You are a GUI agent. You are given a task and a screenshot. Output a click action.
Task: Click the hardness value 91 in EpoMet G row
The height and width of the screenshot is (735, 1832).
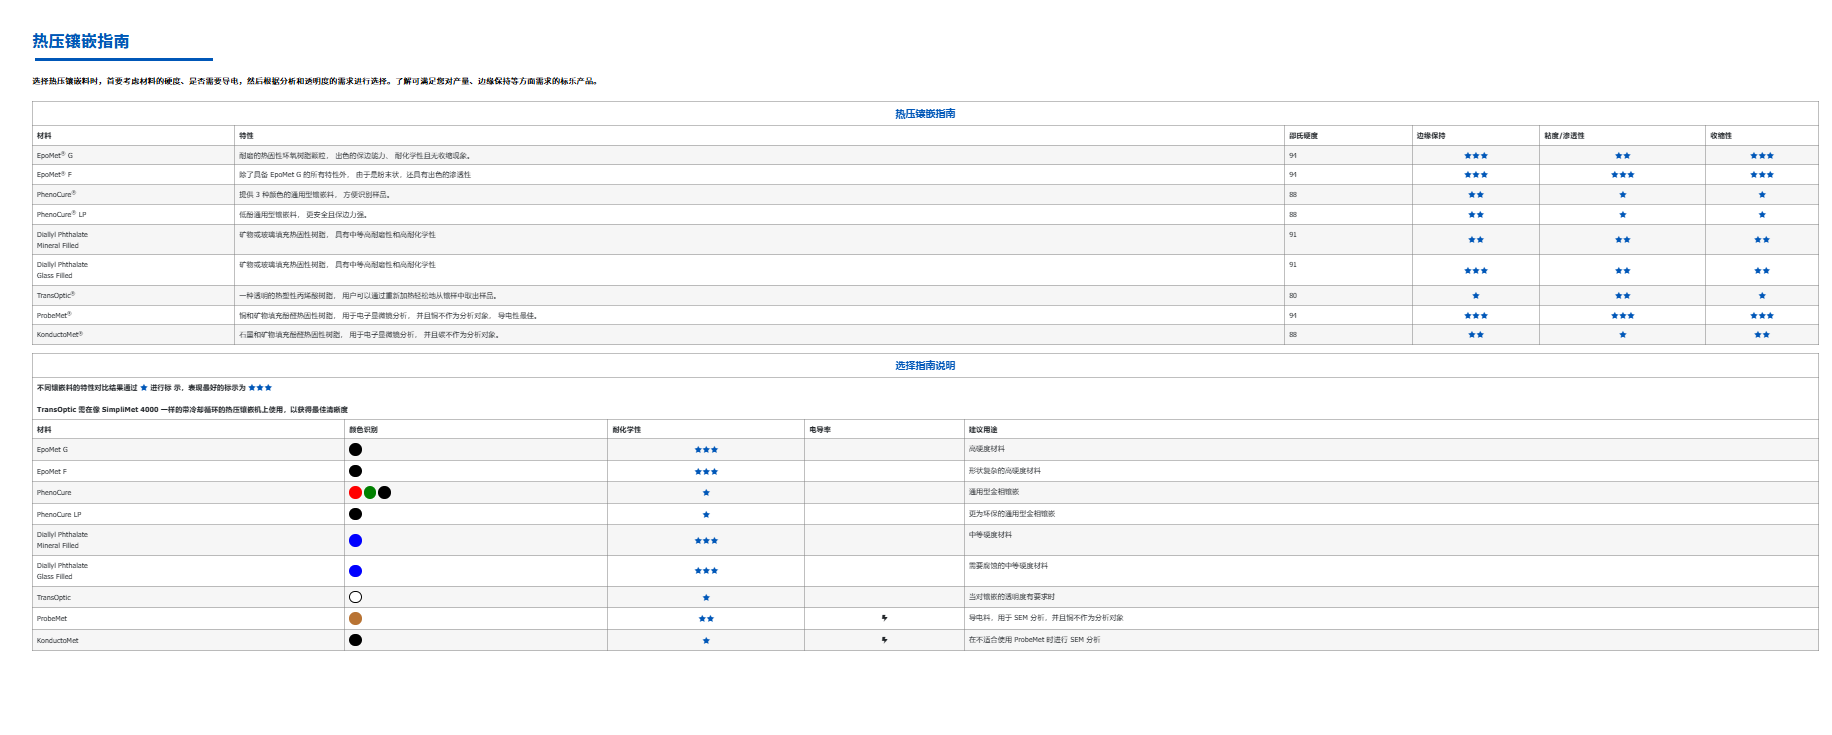point(1293,156)
